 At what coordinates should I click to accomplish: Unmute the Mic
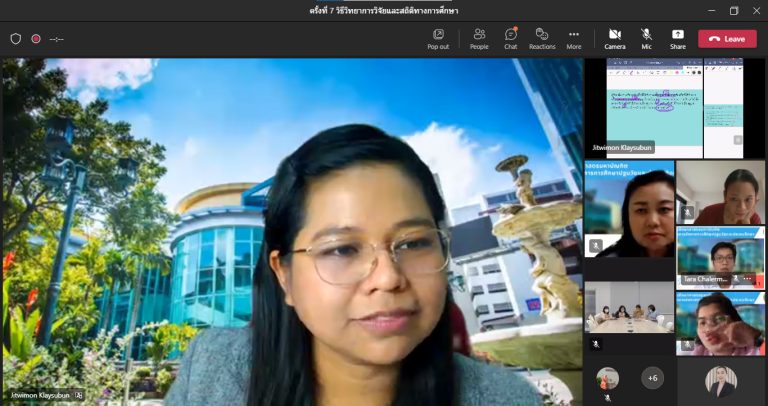point(647,38)
